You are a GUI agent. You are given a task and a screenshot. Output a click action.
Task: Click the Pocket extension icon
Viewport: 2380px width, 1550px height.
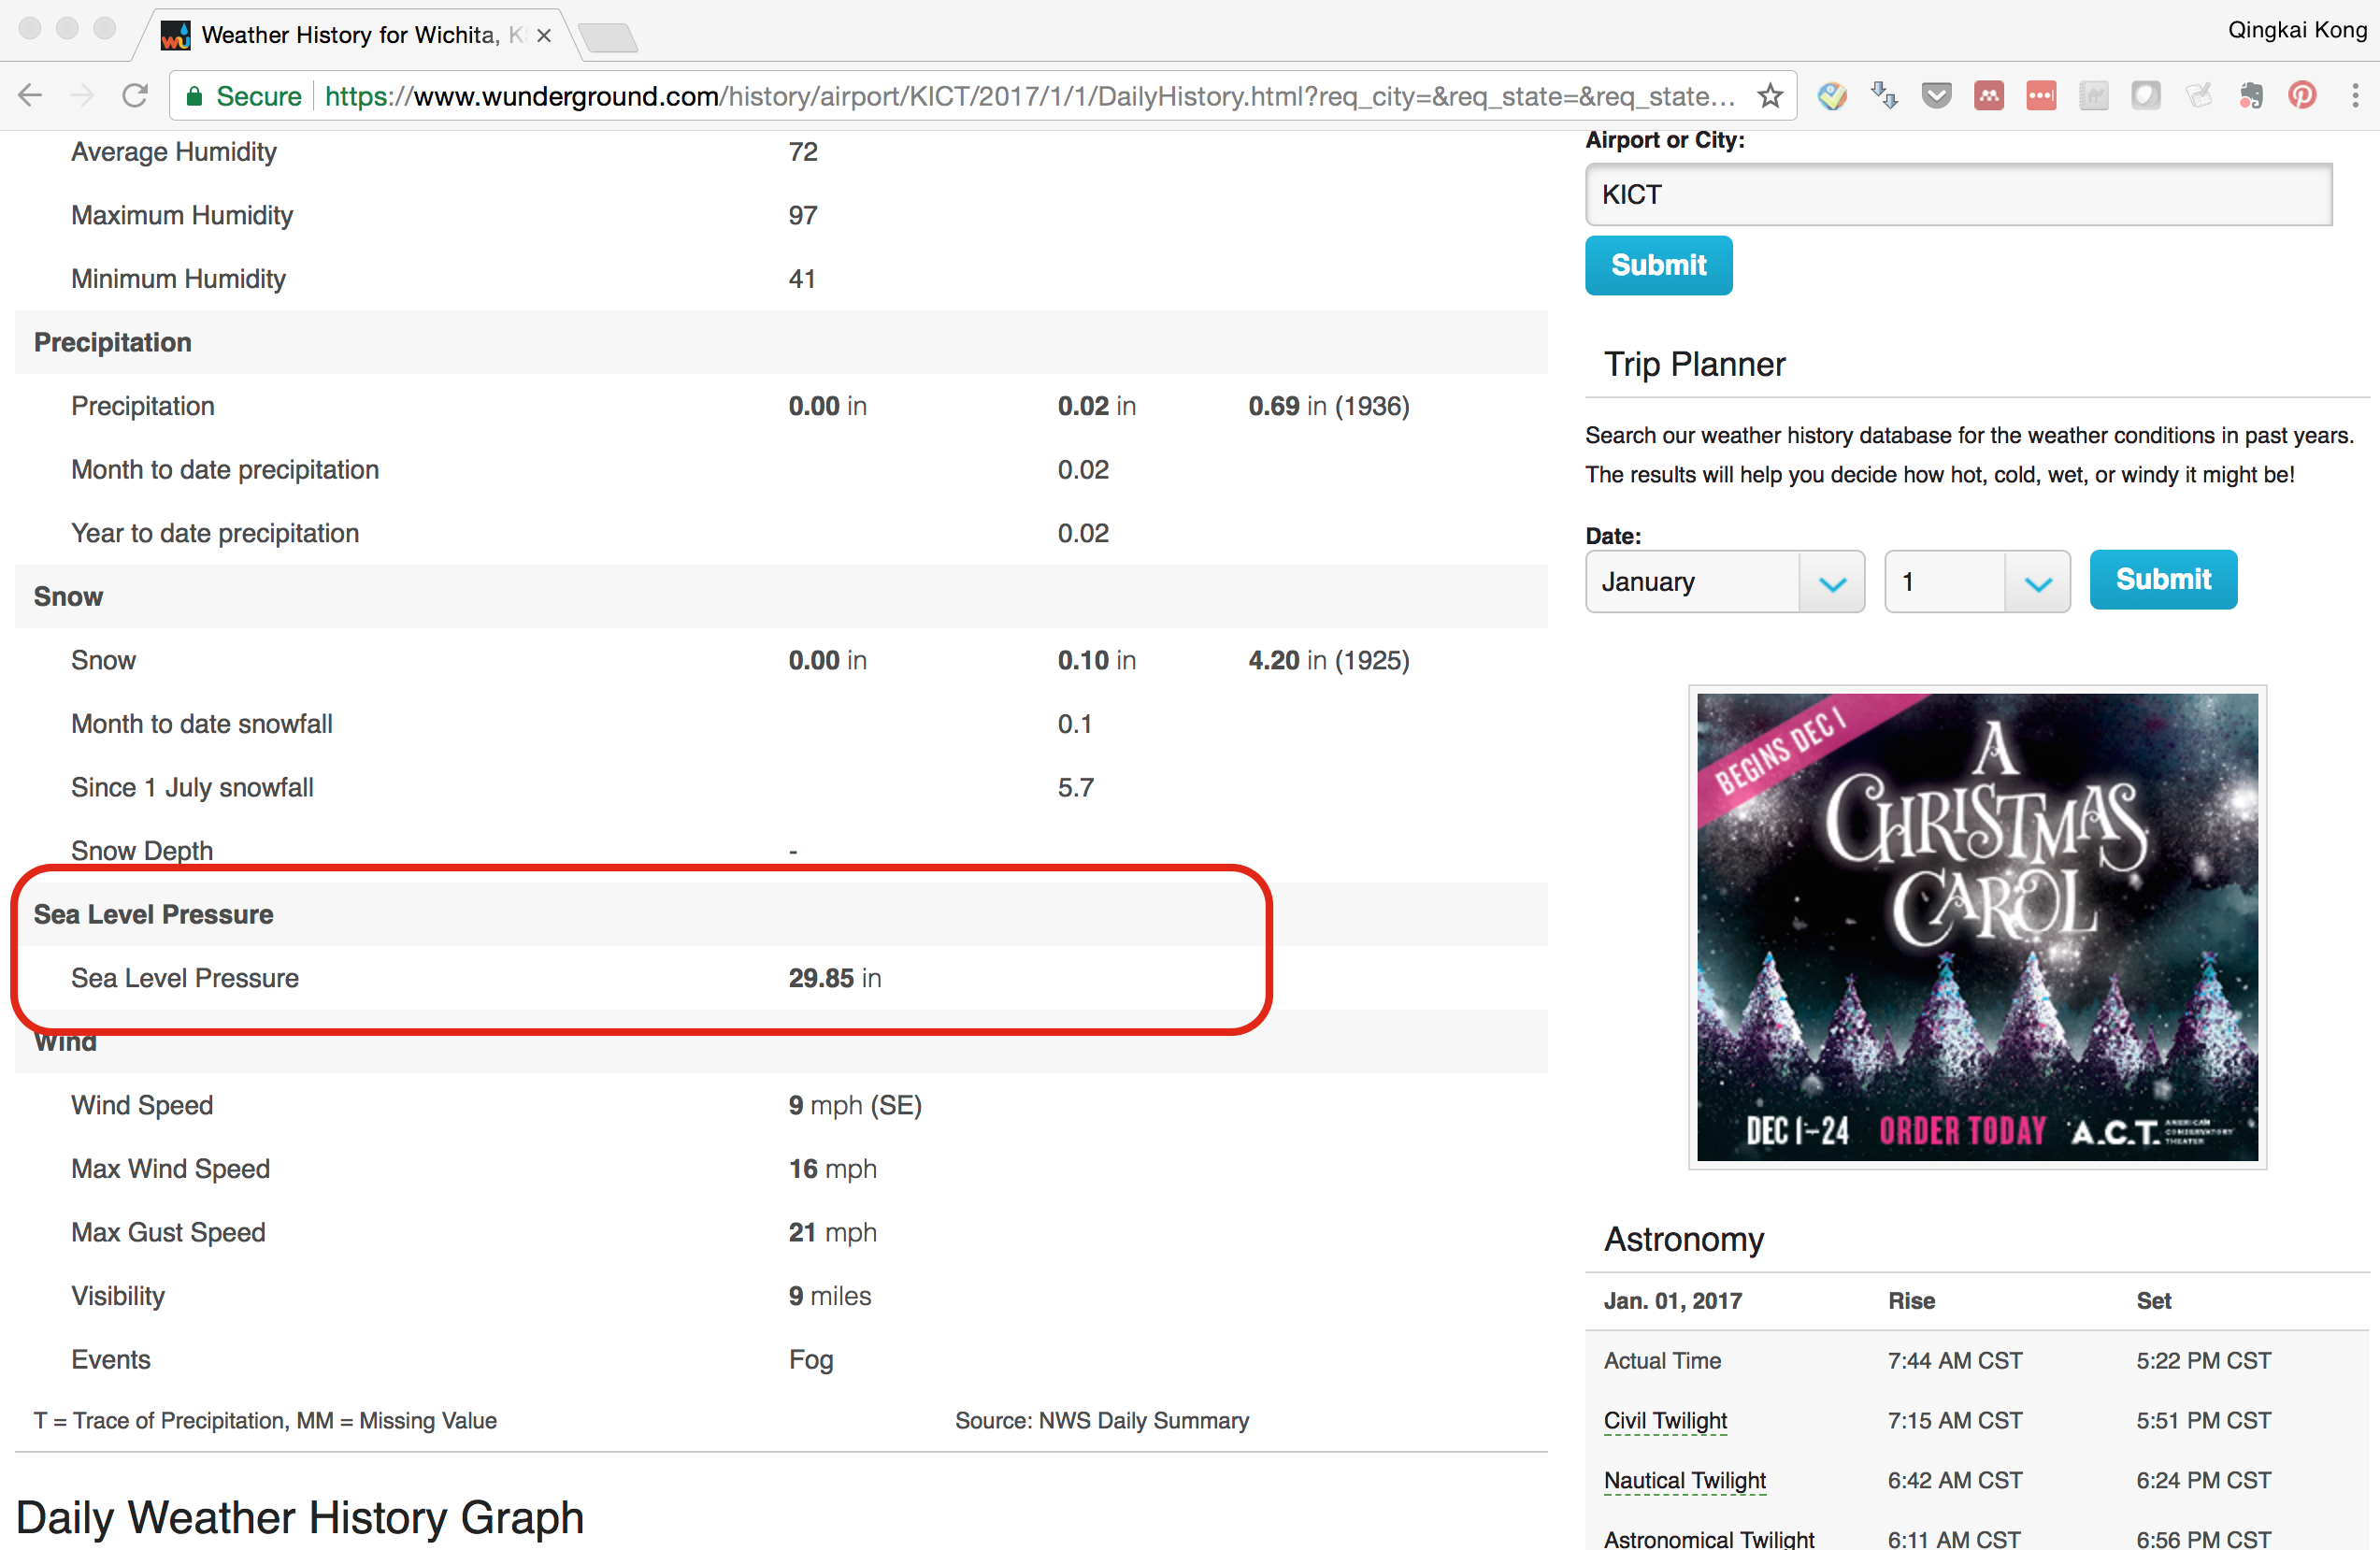(1936, 96)
